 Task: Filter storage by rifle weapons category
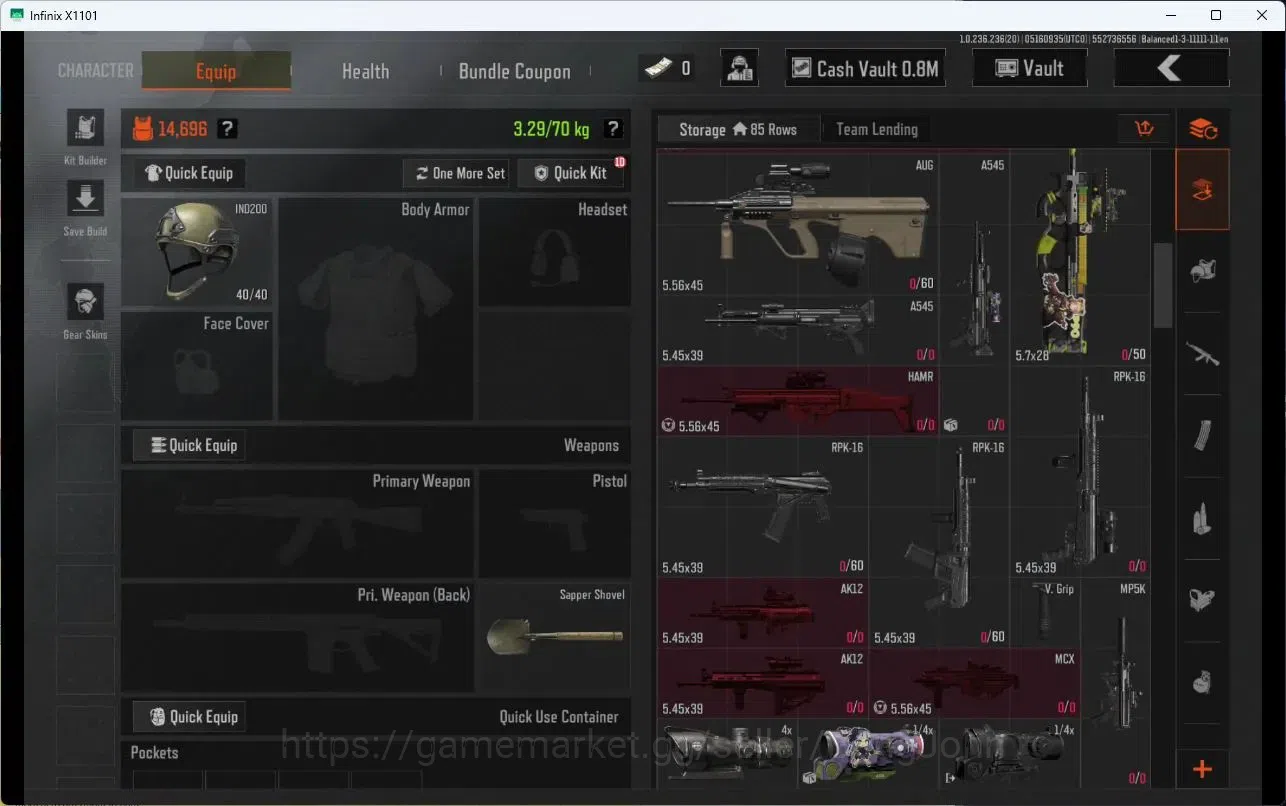point(1203,353)
